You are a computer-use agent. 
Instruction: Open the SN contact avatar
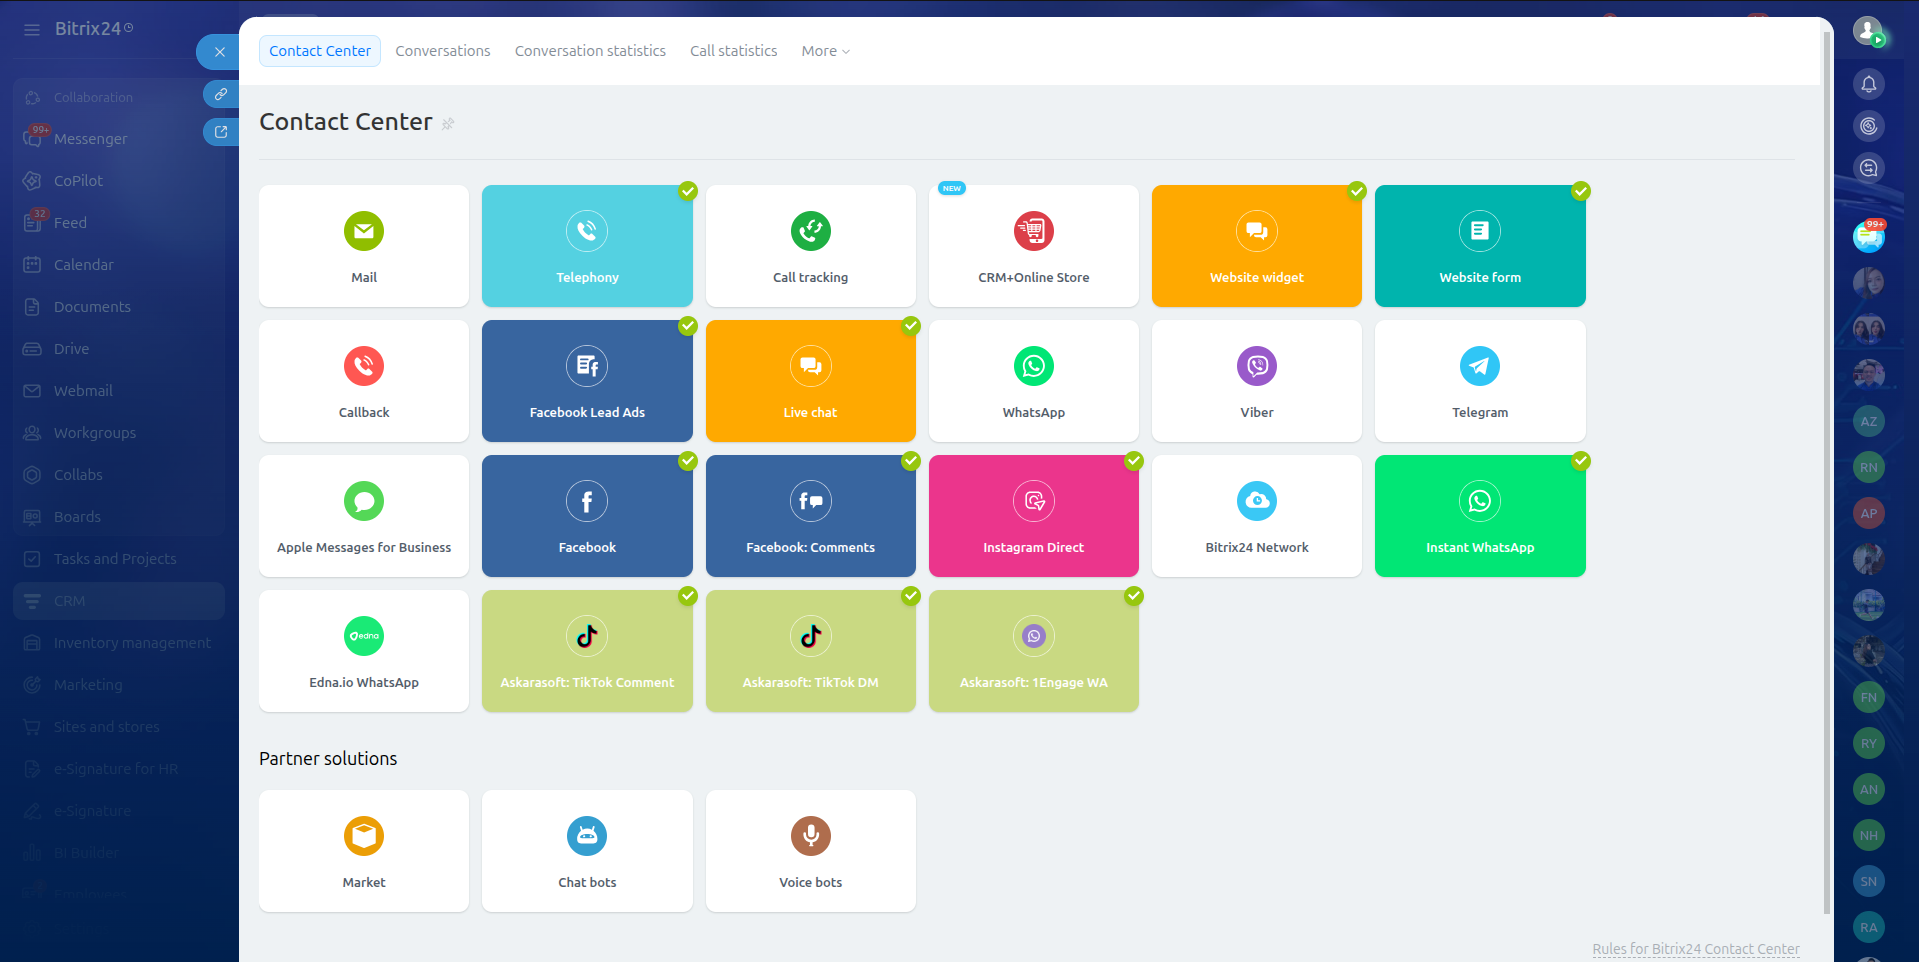[x=1868, y=881]
